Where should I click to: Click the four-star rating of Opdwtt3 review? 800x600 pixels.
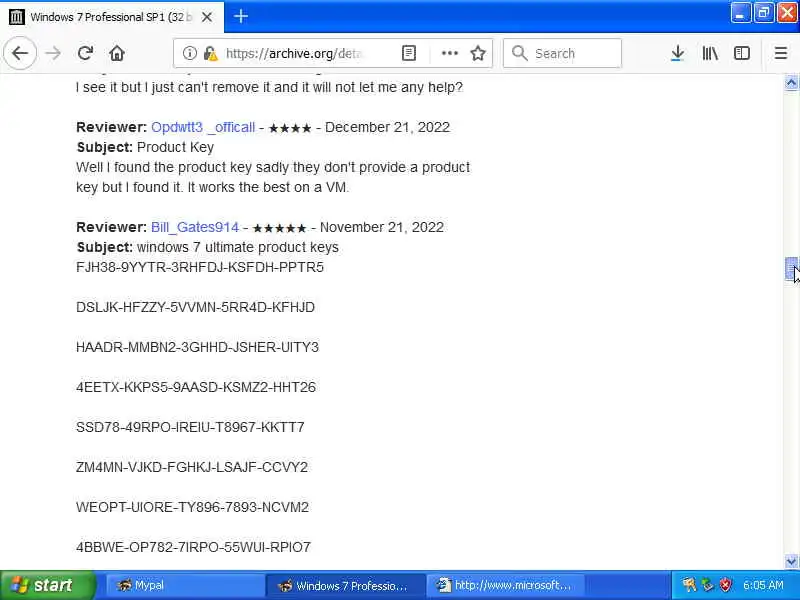click(290, 128)
